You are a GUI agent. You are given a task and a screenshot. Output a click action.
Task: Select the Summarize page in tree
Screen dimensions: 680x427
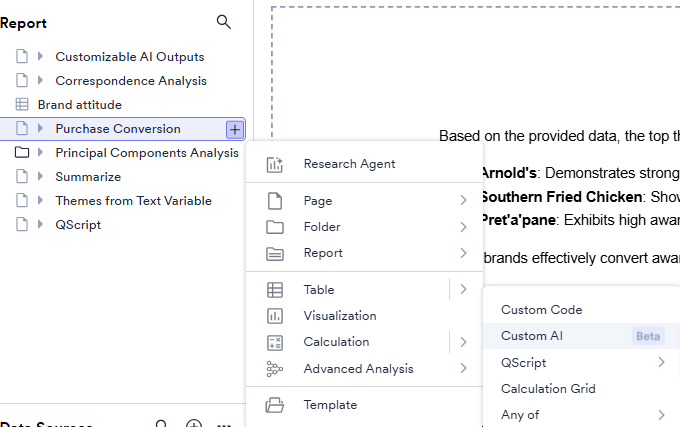click(x=88, y=177)
